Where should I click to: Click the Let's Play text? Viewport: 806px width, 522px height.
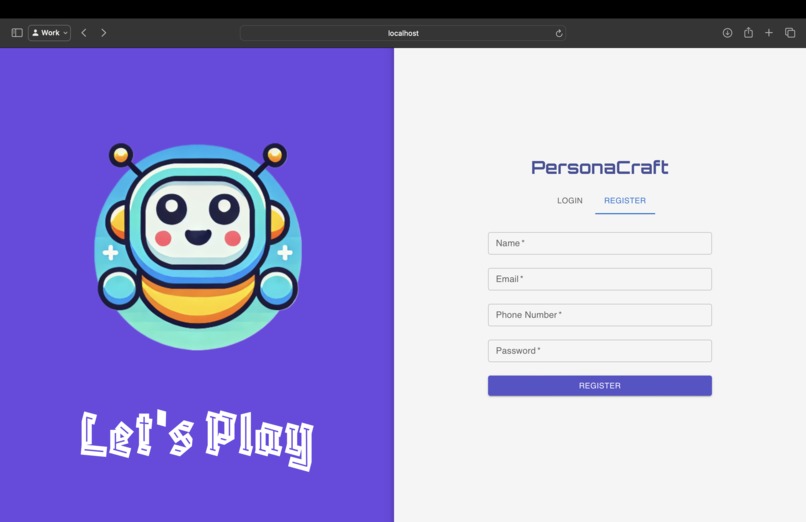(x=197, y=440)
